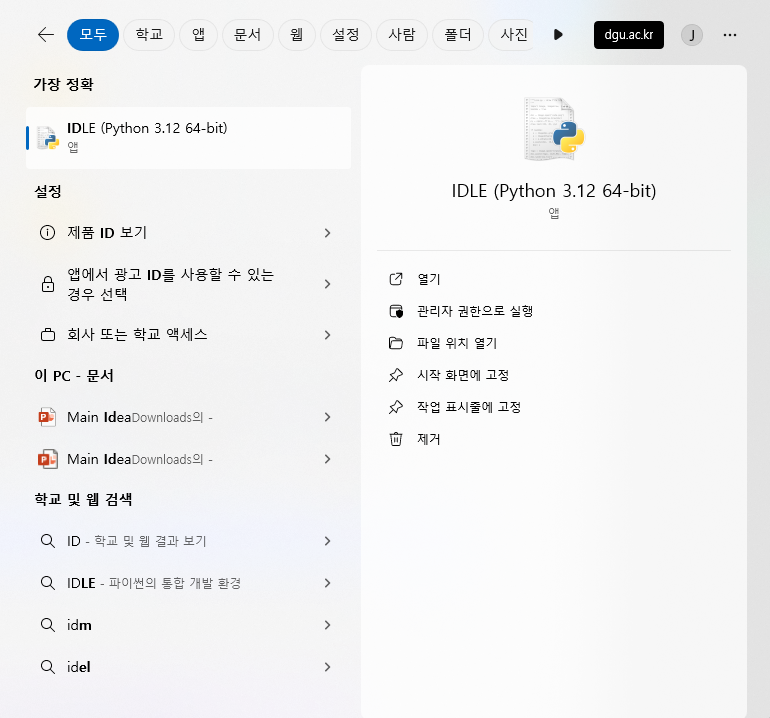Image resolution: width=770 pixels, height=718 pixels.
Task: Switch to the 설정 filter tab
Action: pyautogui.click(x=346, y=35)
